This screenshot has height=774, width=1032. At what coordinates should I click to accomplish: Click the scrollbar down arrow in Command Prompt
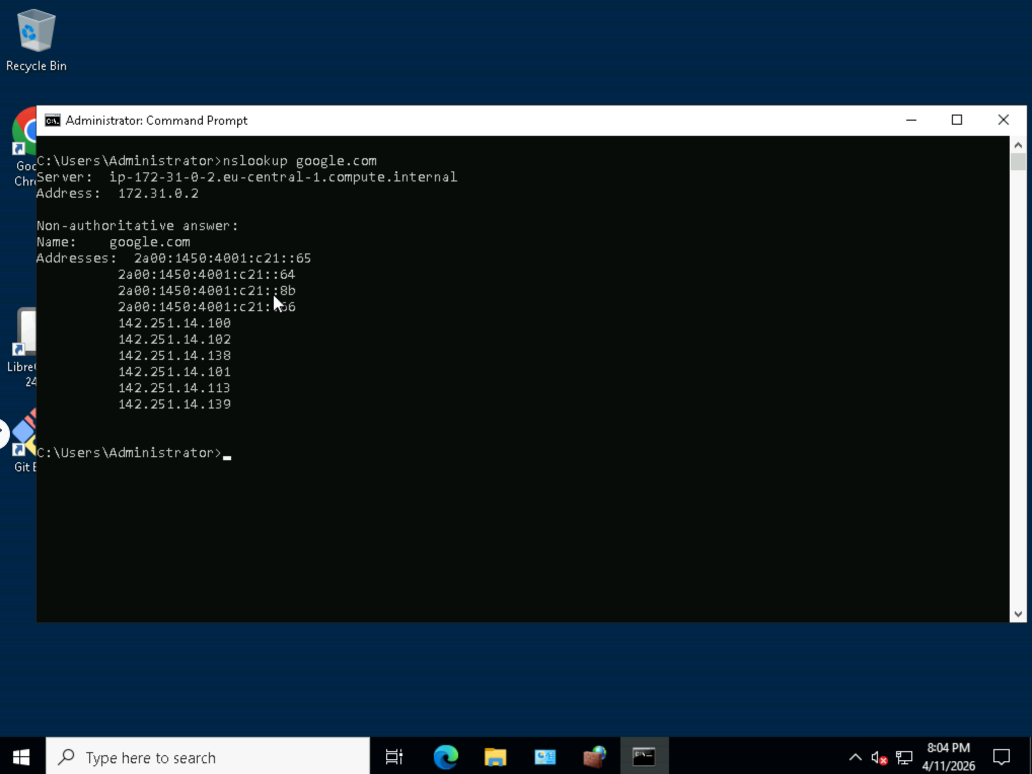point(1018,614)
